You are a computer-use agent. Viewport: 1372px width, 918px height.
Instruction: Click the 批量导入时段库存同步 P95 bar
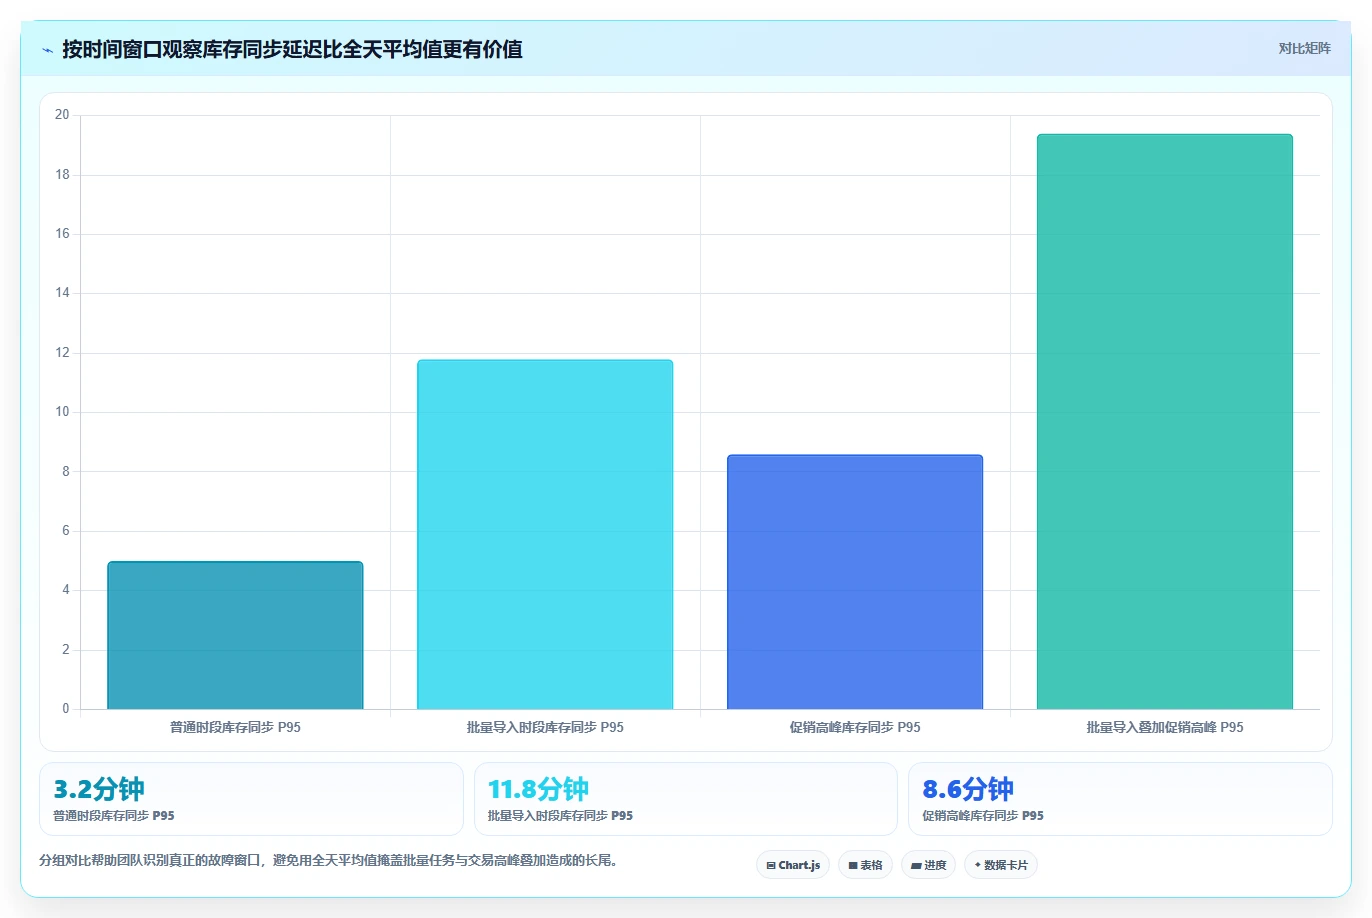click(x=545, y=535)
